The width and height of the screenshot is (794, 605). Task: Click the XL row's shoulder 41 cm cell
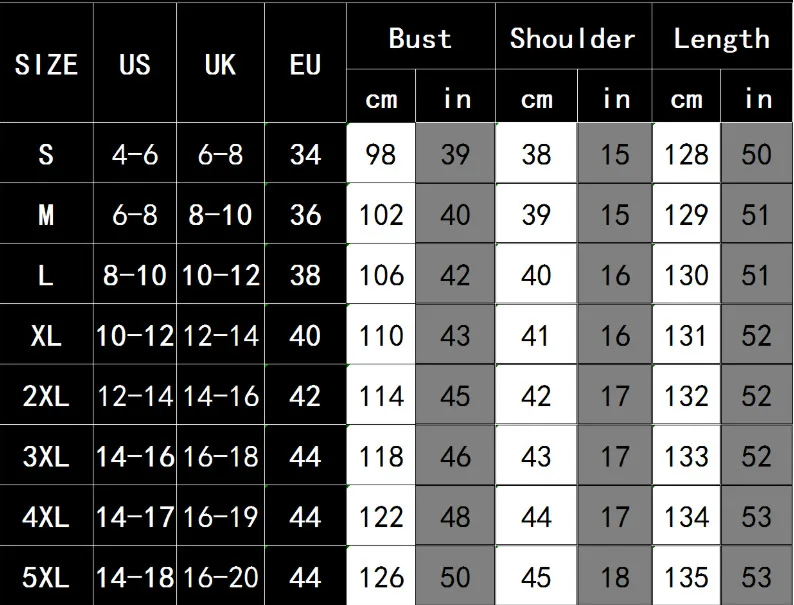pyautogui.click(x=536, y=335)
